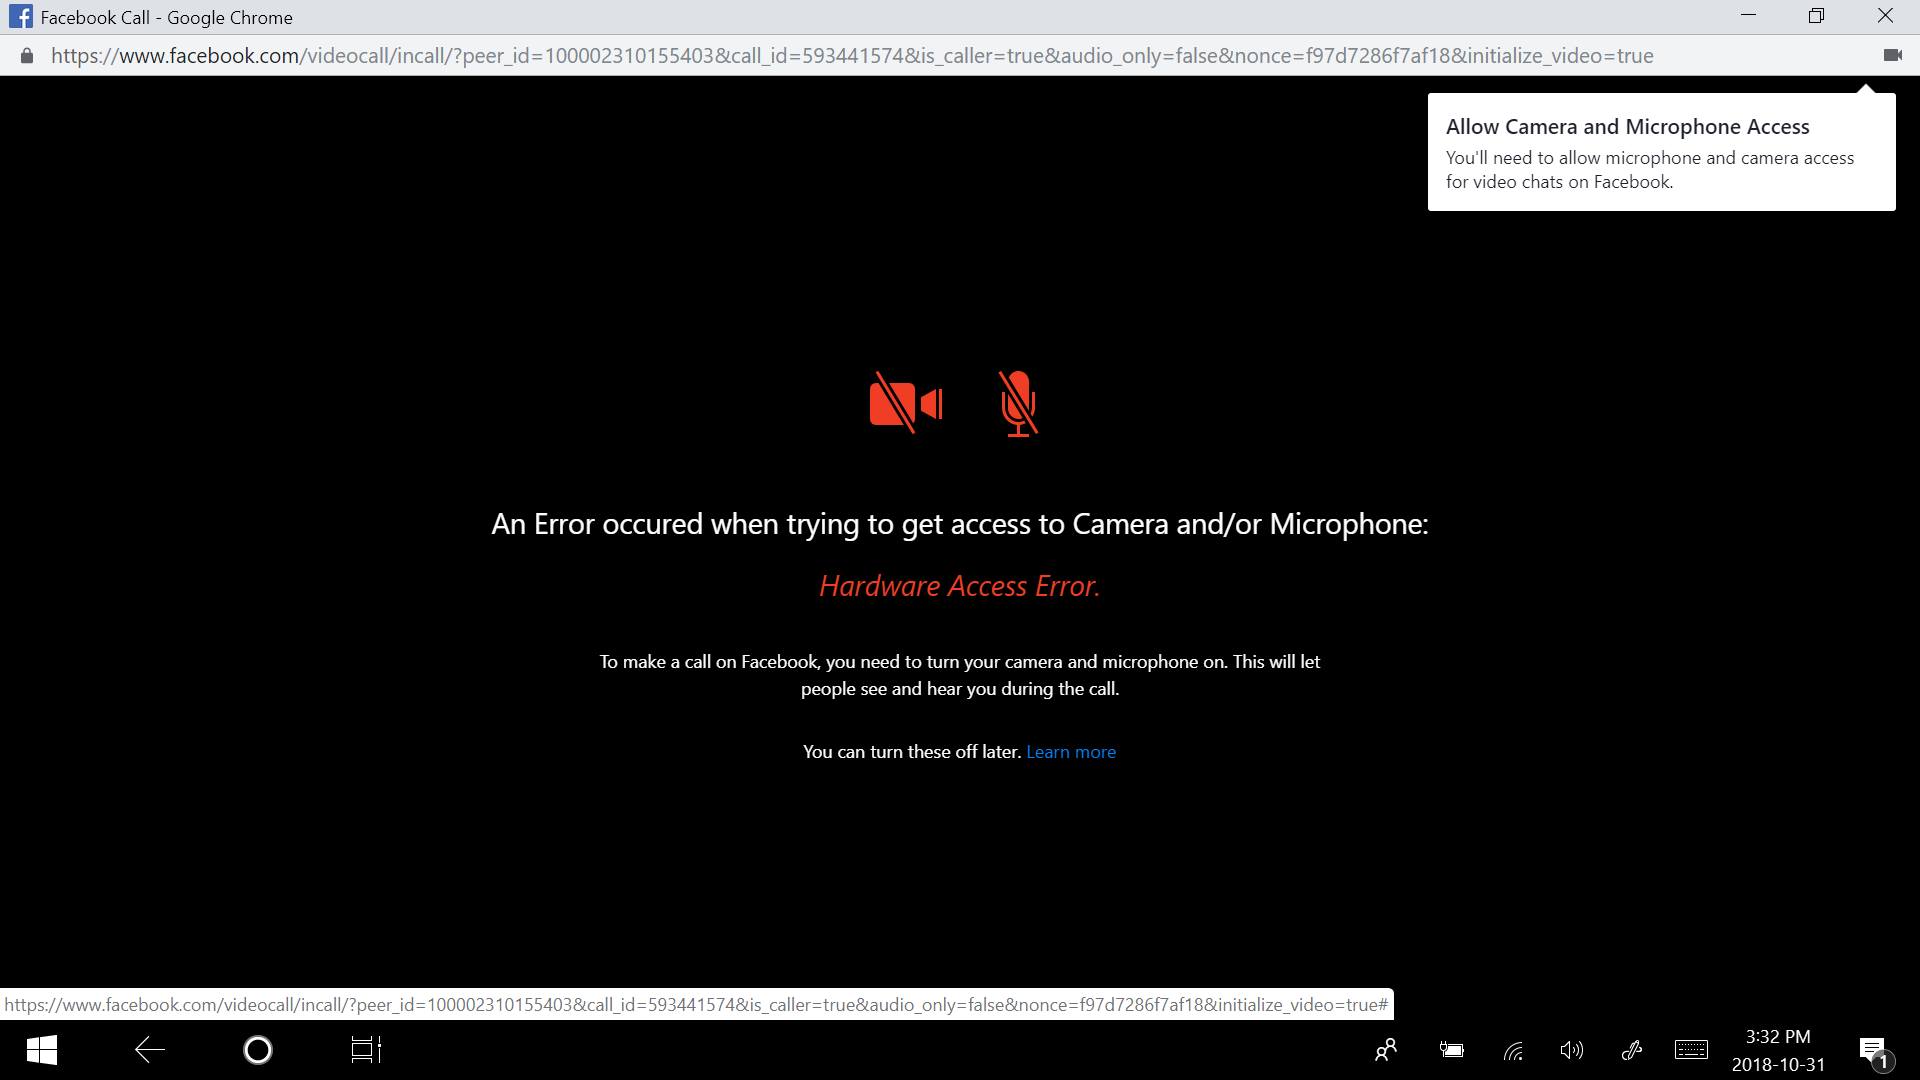
Task: Click 'You'll need to allow microphone' popup text
Action: point(1650,170)
